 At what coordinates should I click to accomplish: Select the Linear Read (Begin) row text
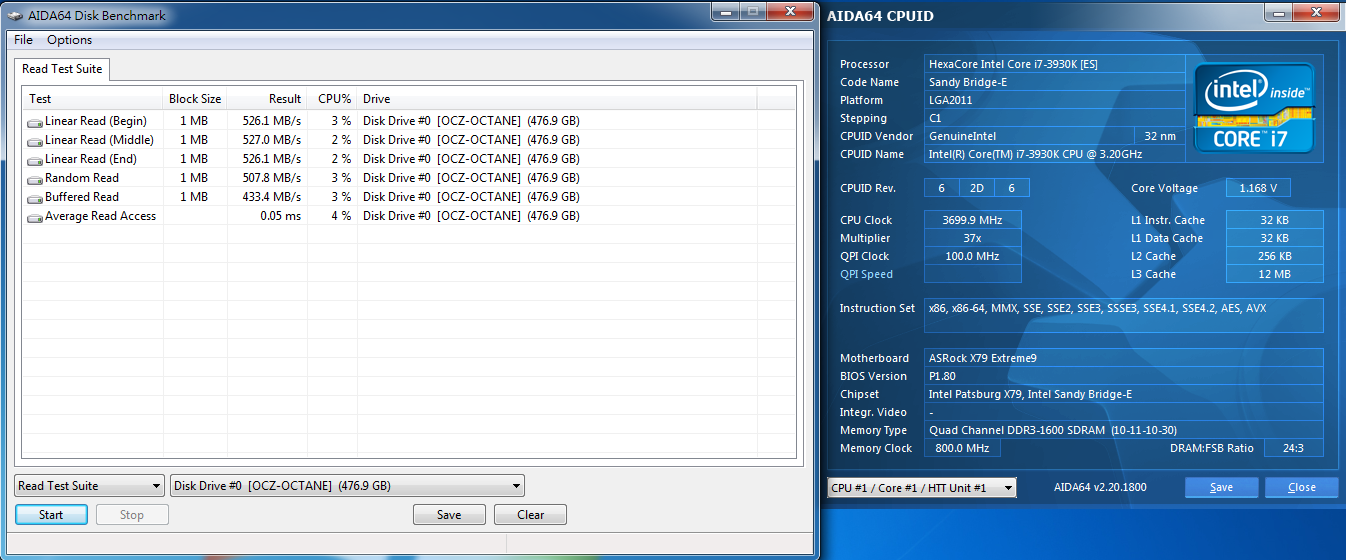click(x=96, y=122)
